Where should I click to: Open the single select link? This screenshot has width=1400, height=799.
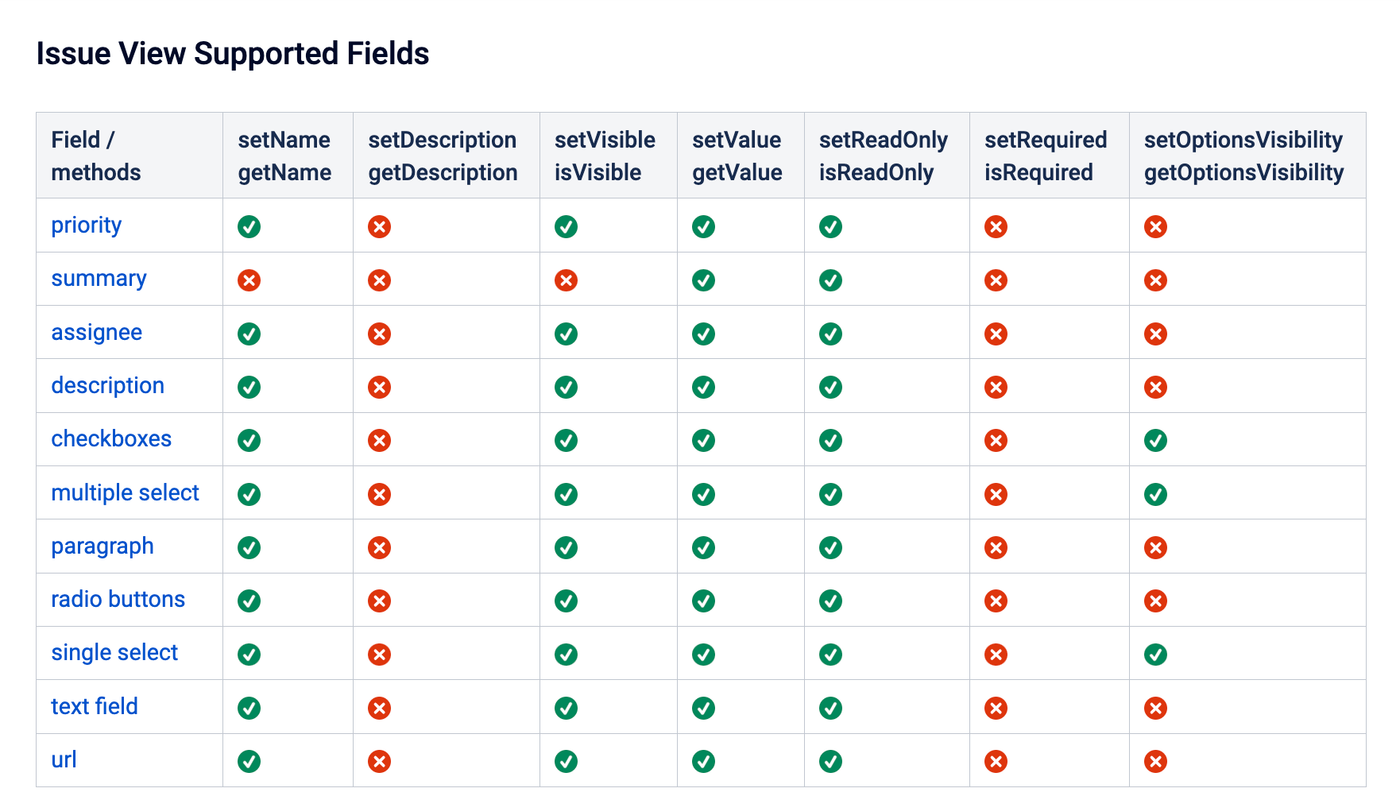tap(114, 652)
